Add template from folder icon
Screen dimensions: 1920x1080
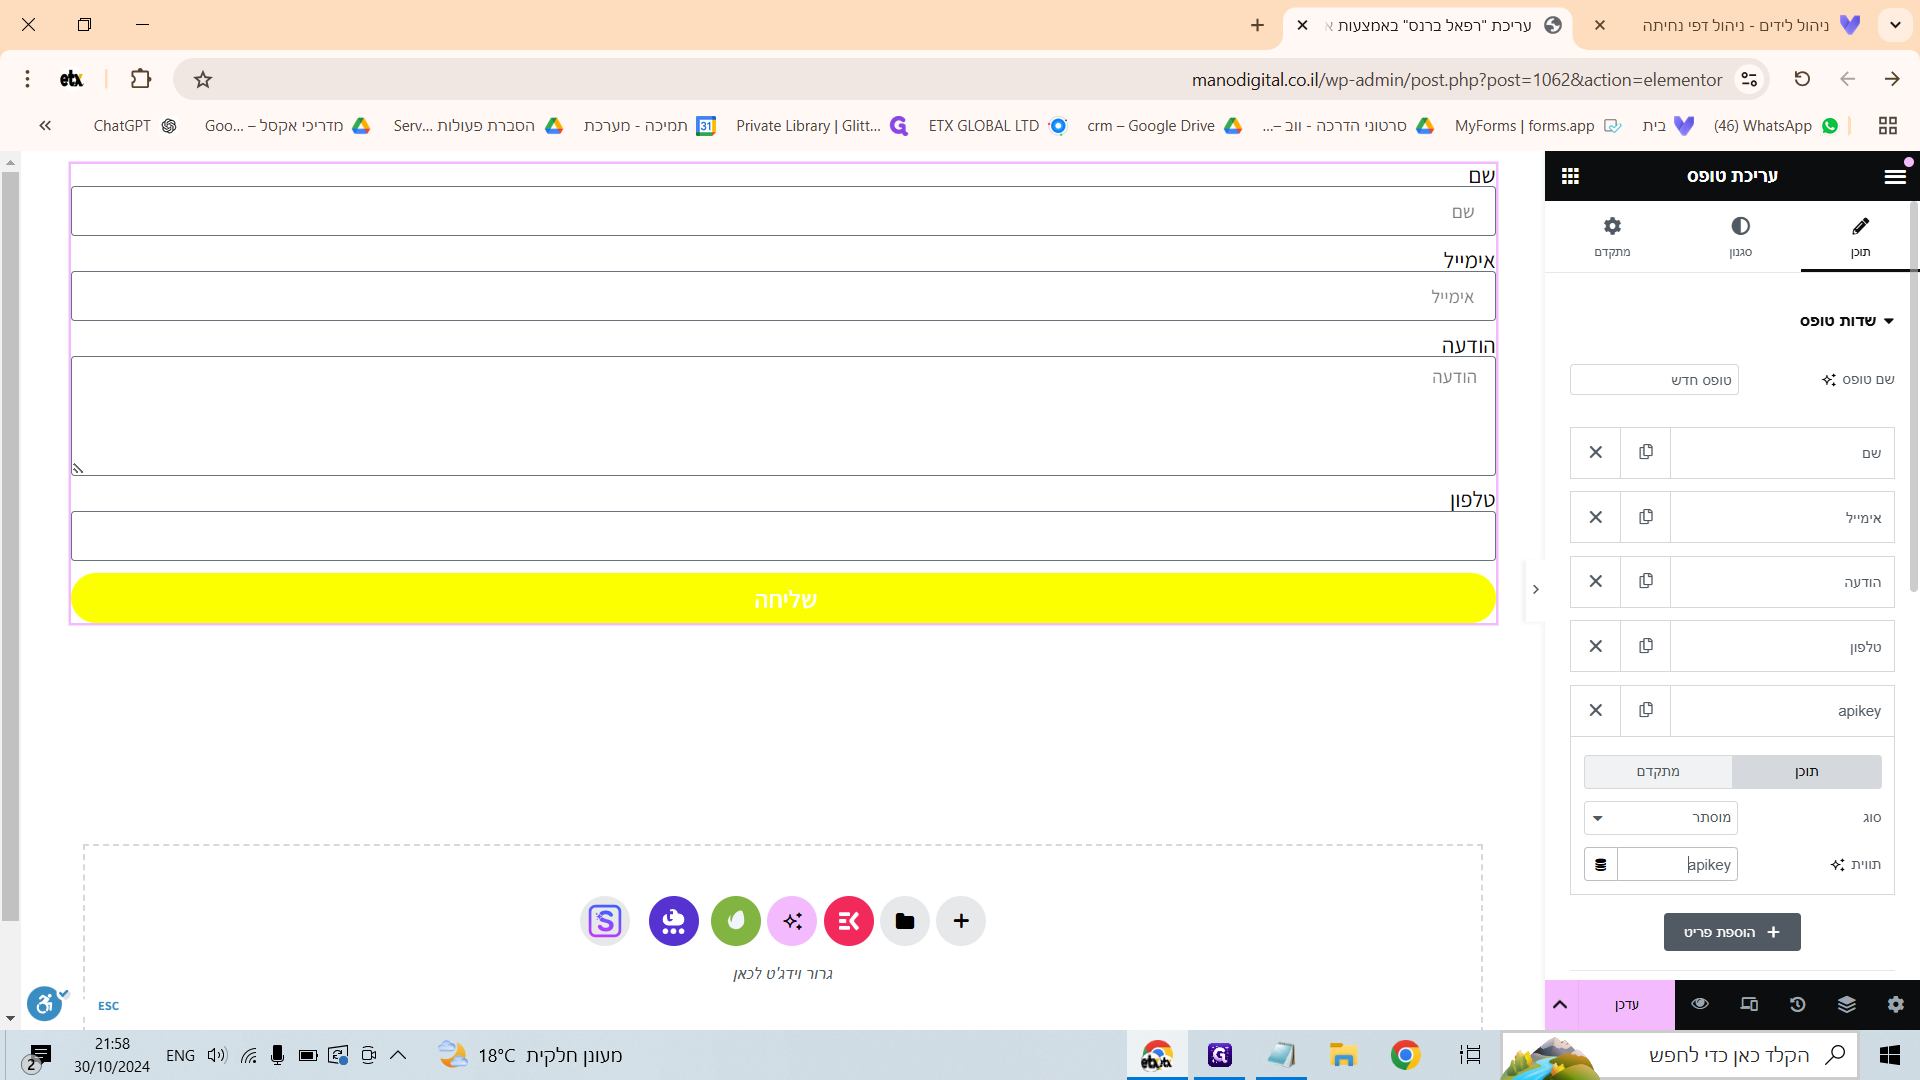point(904,921)
